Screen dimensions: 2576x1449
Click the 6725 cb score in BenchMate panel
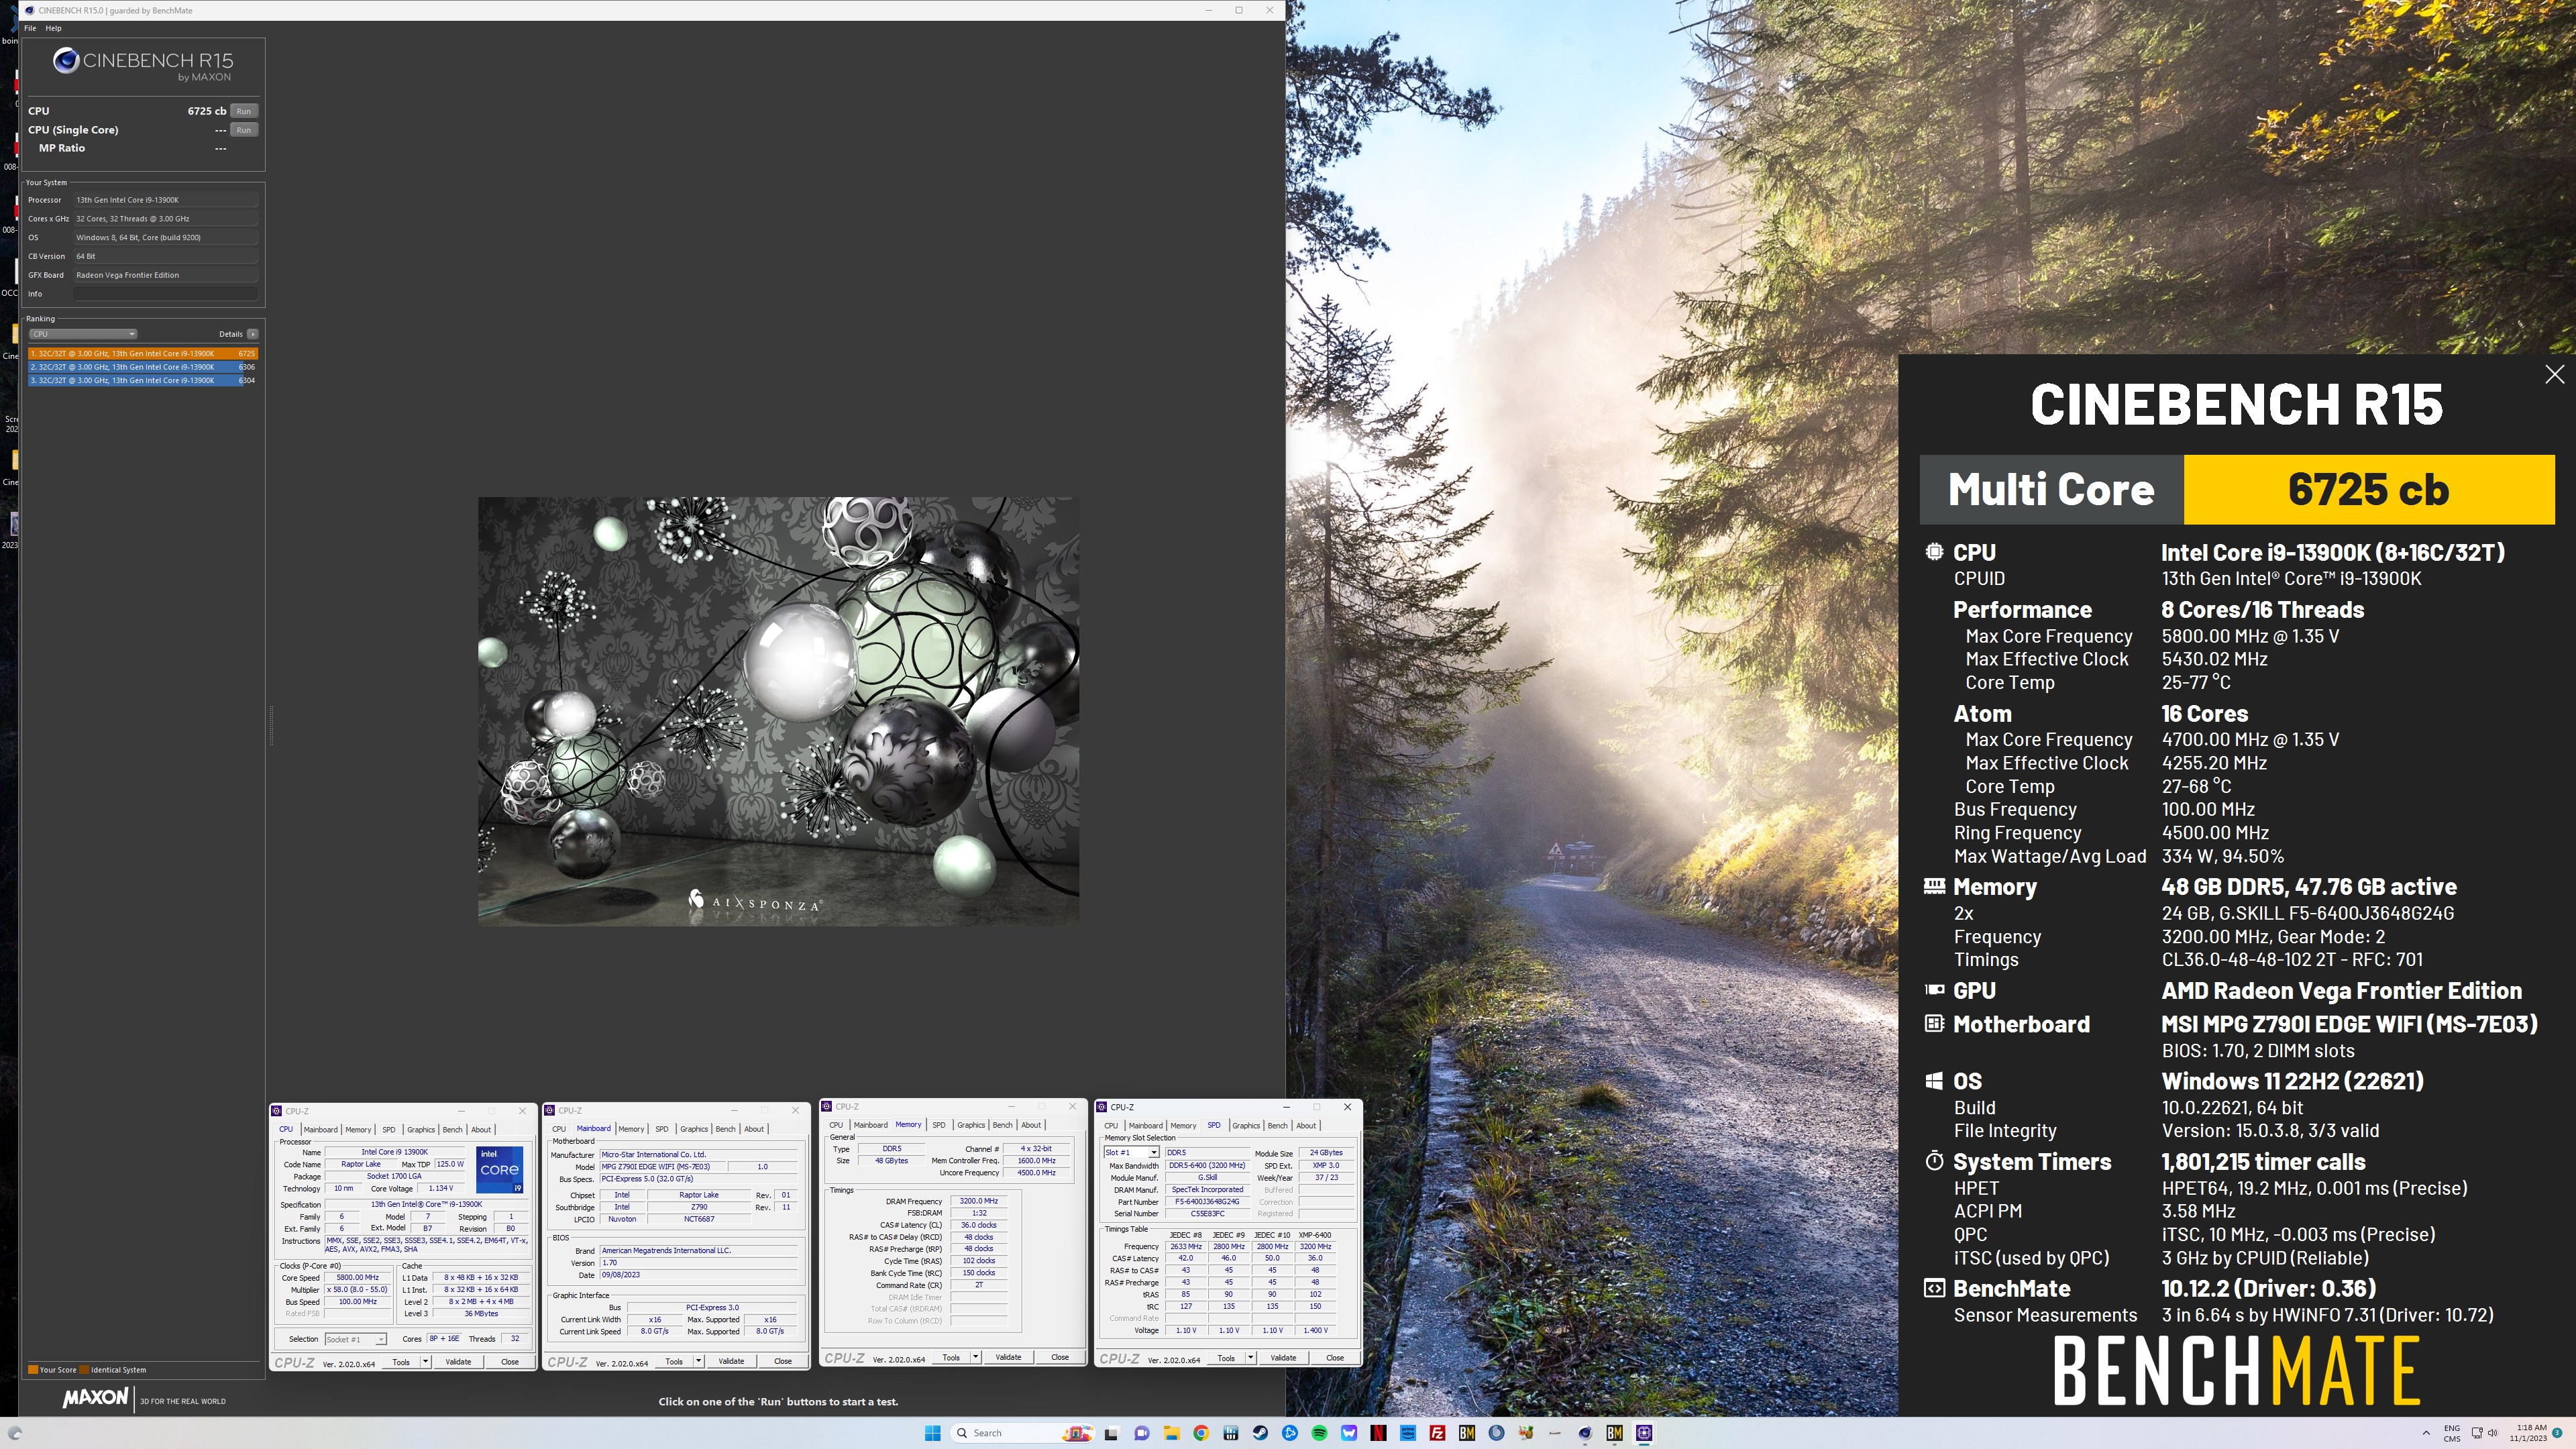2368,490
